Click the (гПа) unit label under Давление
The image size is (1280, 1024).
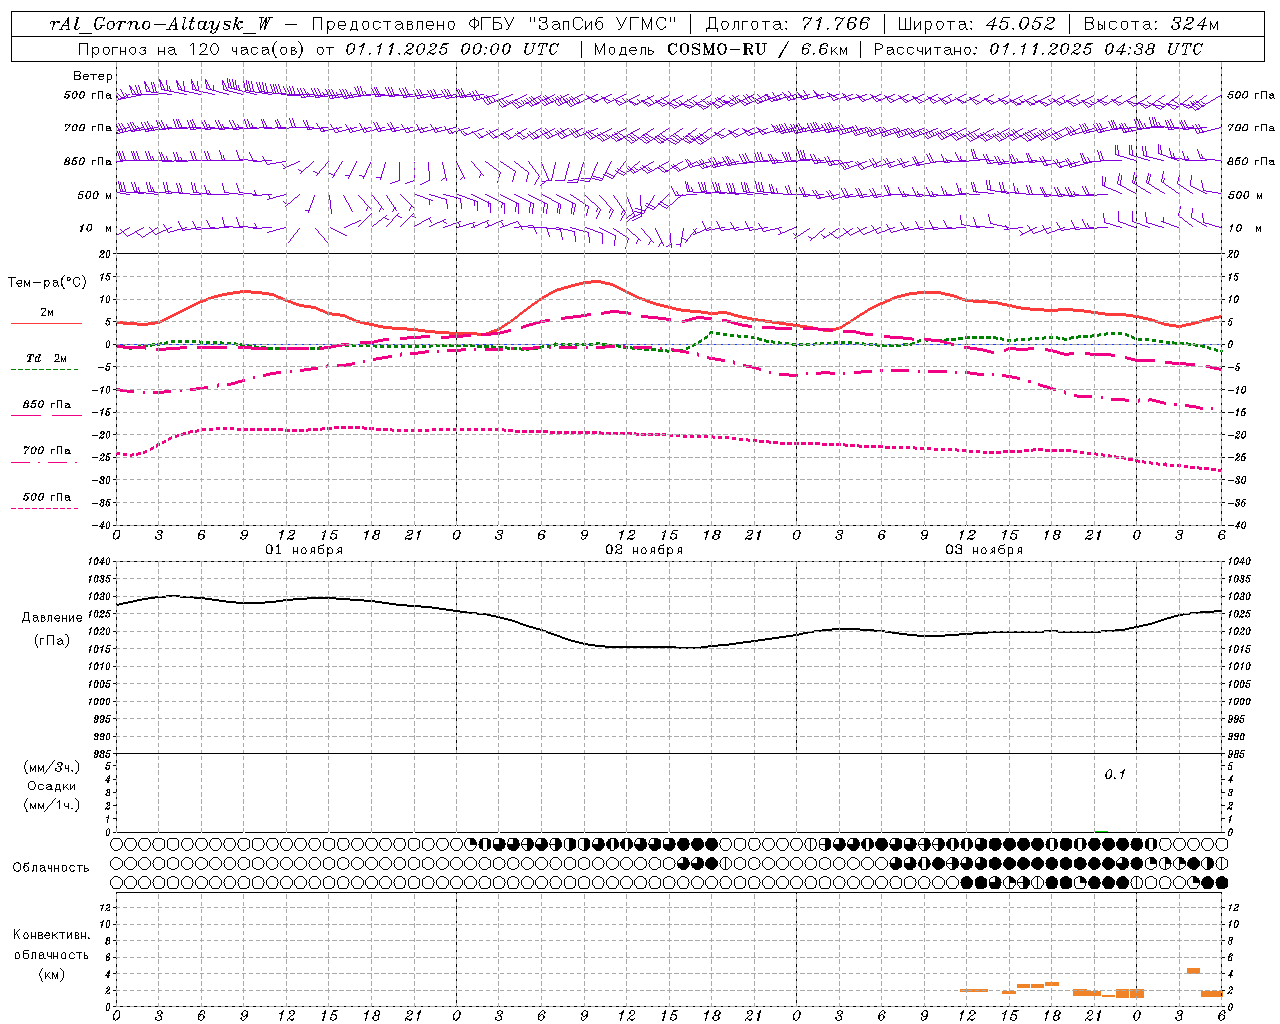(x=52, y=641)
